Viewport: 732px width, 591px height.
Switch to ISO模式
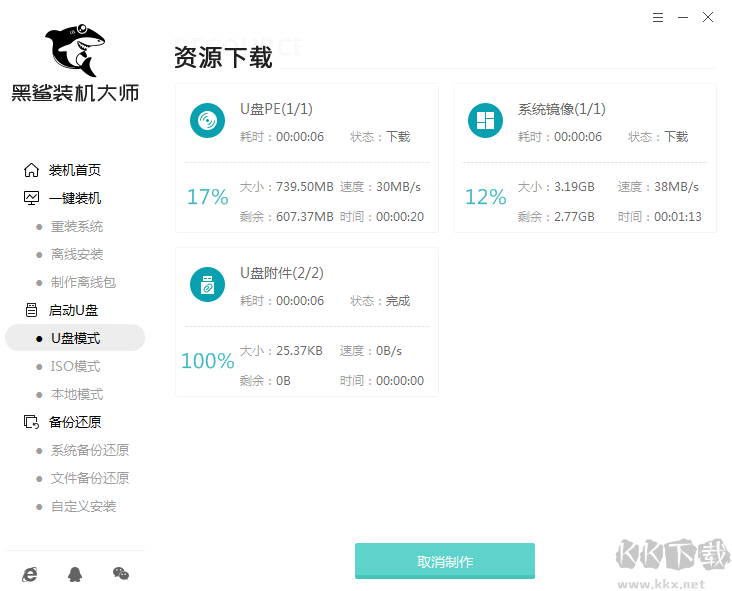coord(76,366)
